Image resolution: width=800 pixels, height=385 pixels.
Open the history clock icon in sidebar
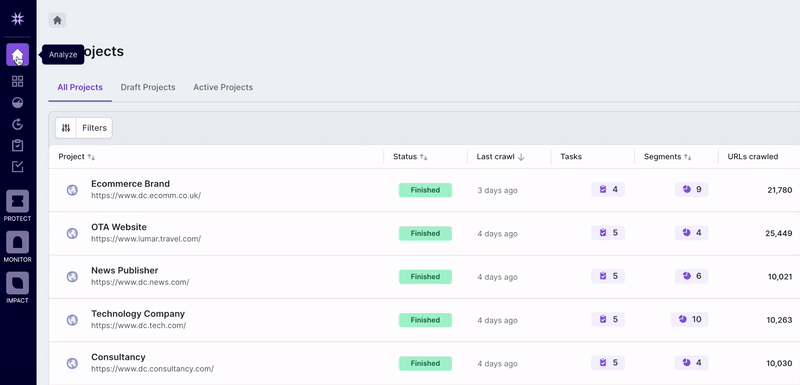coord(17,124)
